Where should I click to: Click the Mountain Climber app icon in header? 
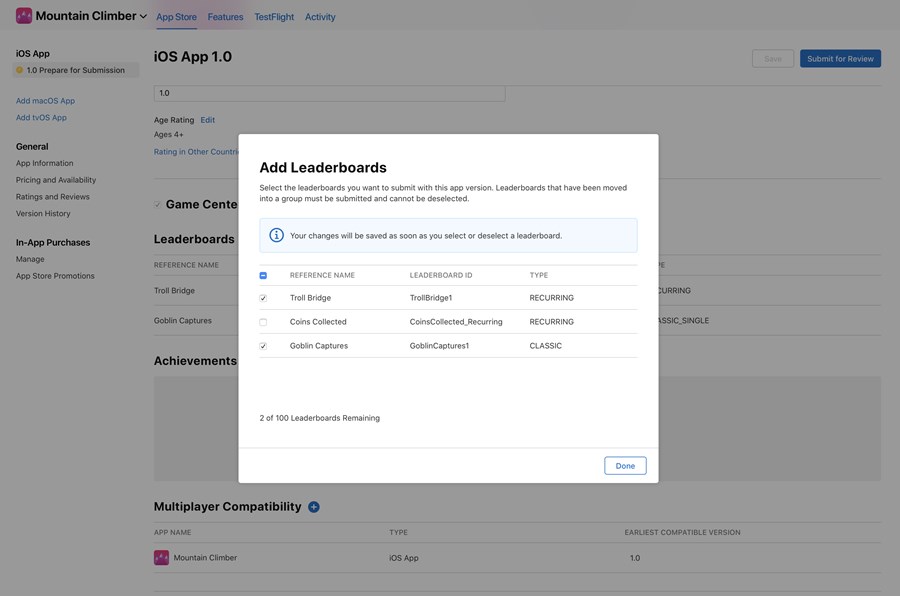pyautogui.click(x=24, y=16)
